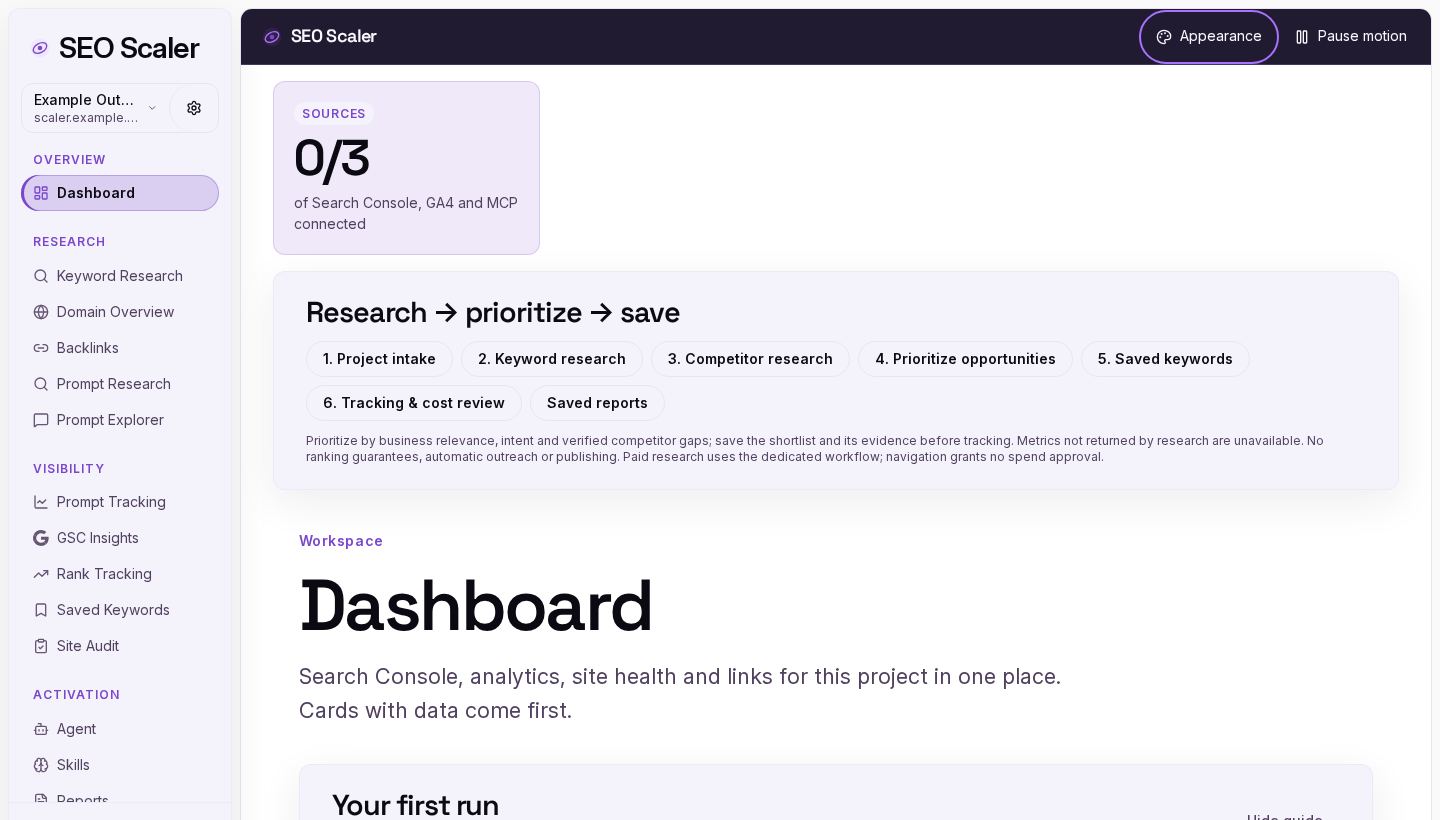1440x820 pixels.
Task: Click the Dashboard page heading
Action: click(476, 606)
